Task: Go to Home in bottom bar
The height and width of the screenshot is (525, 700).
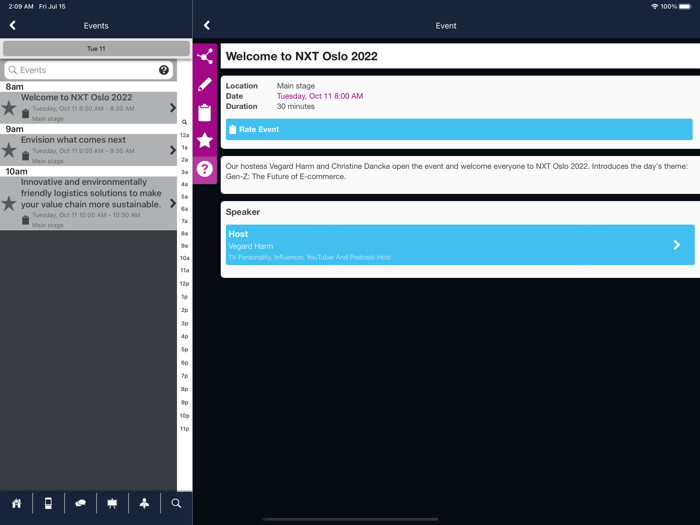Action: [17, 504]
